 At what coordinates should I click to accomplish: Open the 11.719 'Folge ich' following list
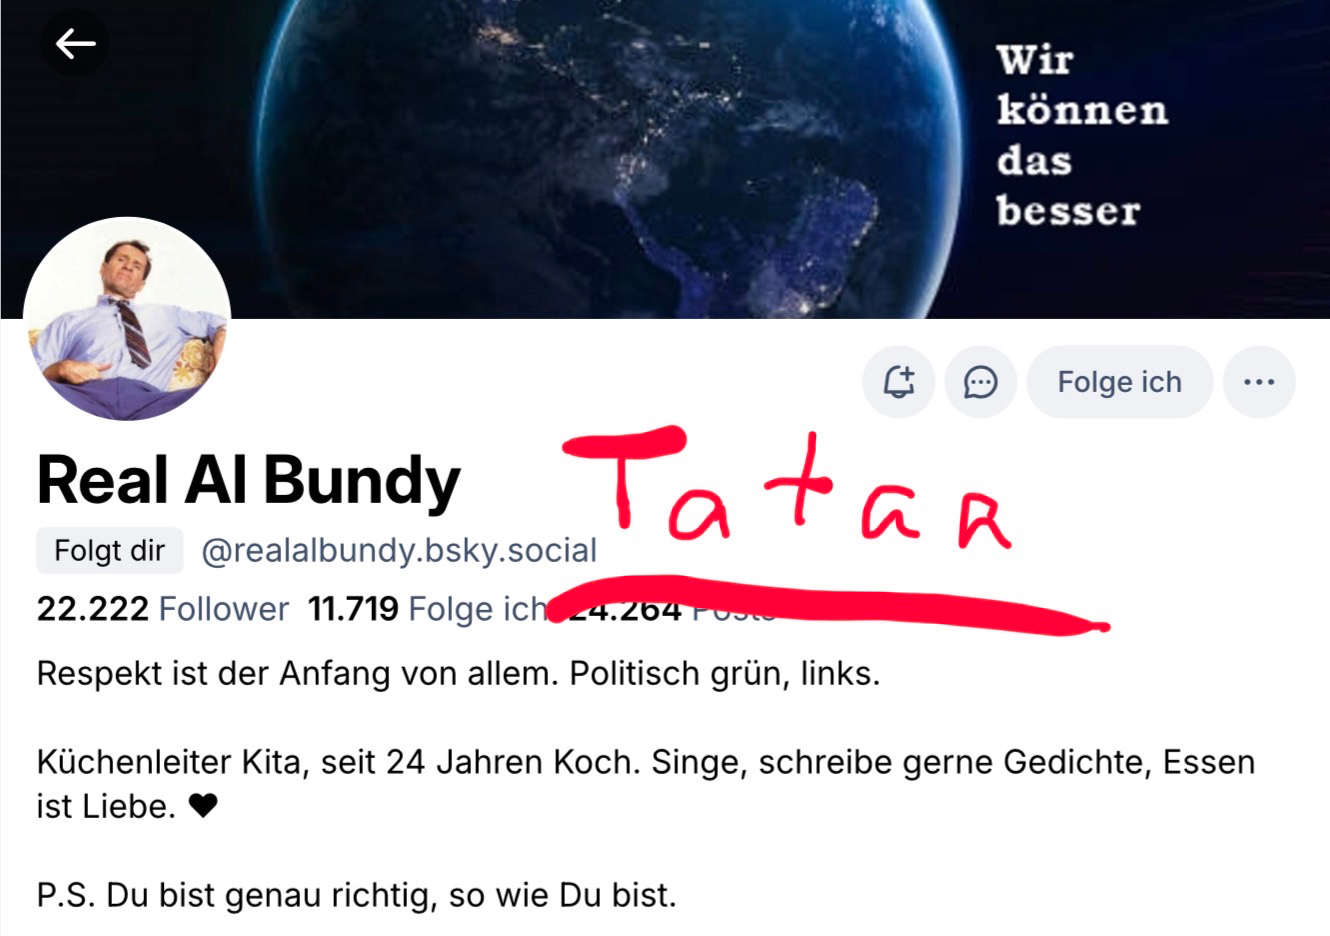pyautogui.click(x=428, y=608)
